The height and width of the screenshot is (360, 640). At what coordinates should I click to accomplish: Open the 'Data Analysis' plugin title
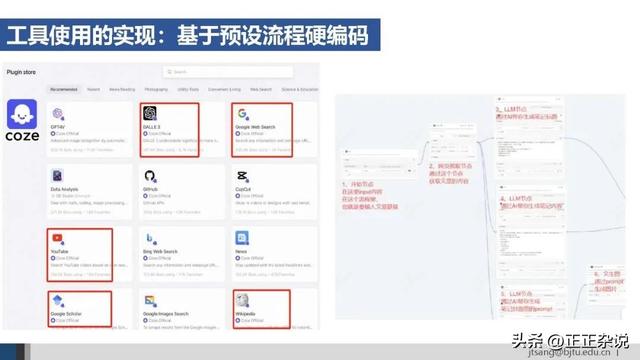point(64,189)
